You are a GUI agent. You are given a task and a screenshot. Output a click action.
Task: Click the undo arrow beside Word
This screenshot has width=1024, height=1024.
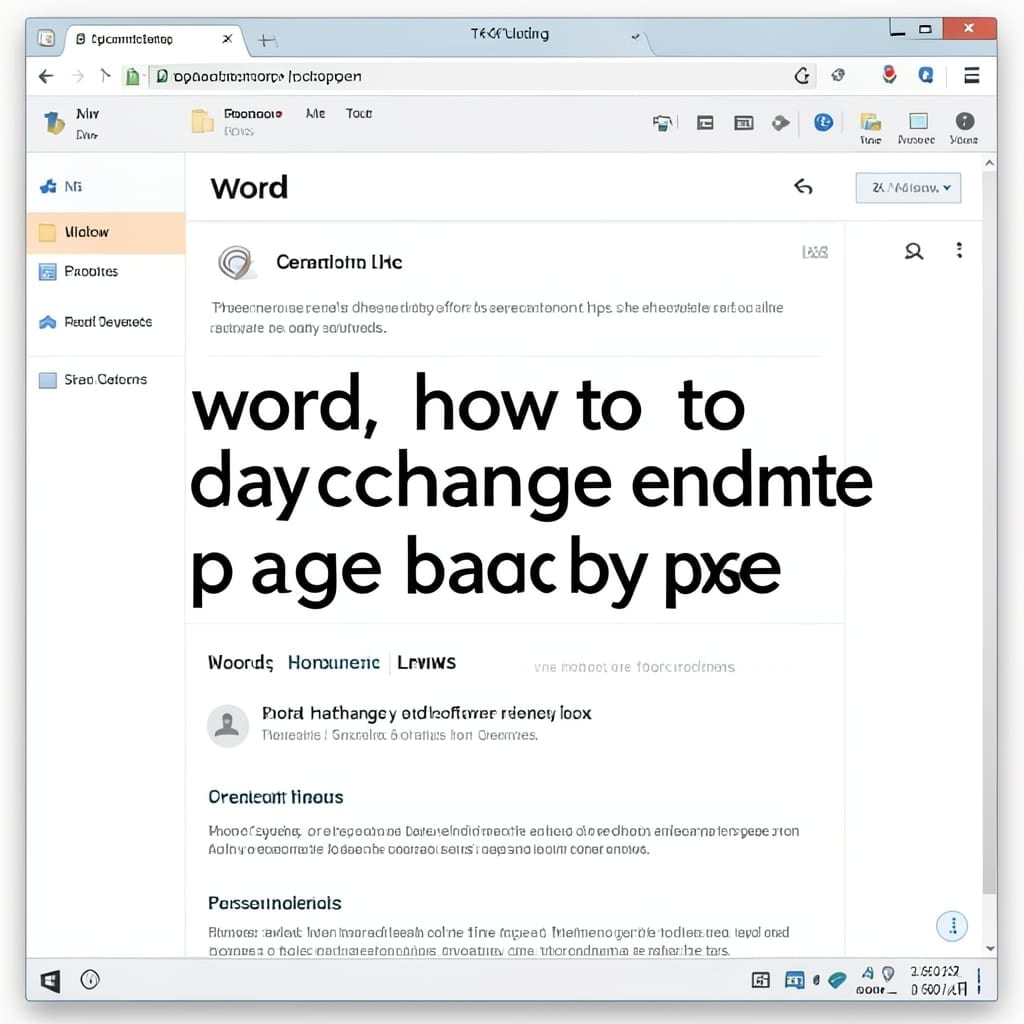[803, 187]
